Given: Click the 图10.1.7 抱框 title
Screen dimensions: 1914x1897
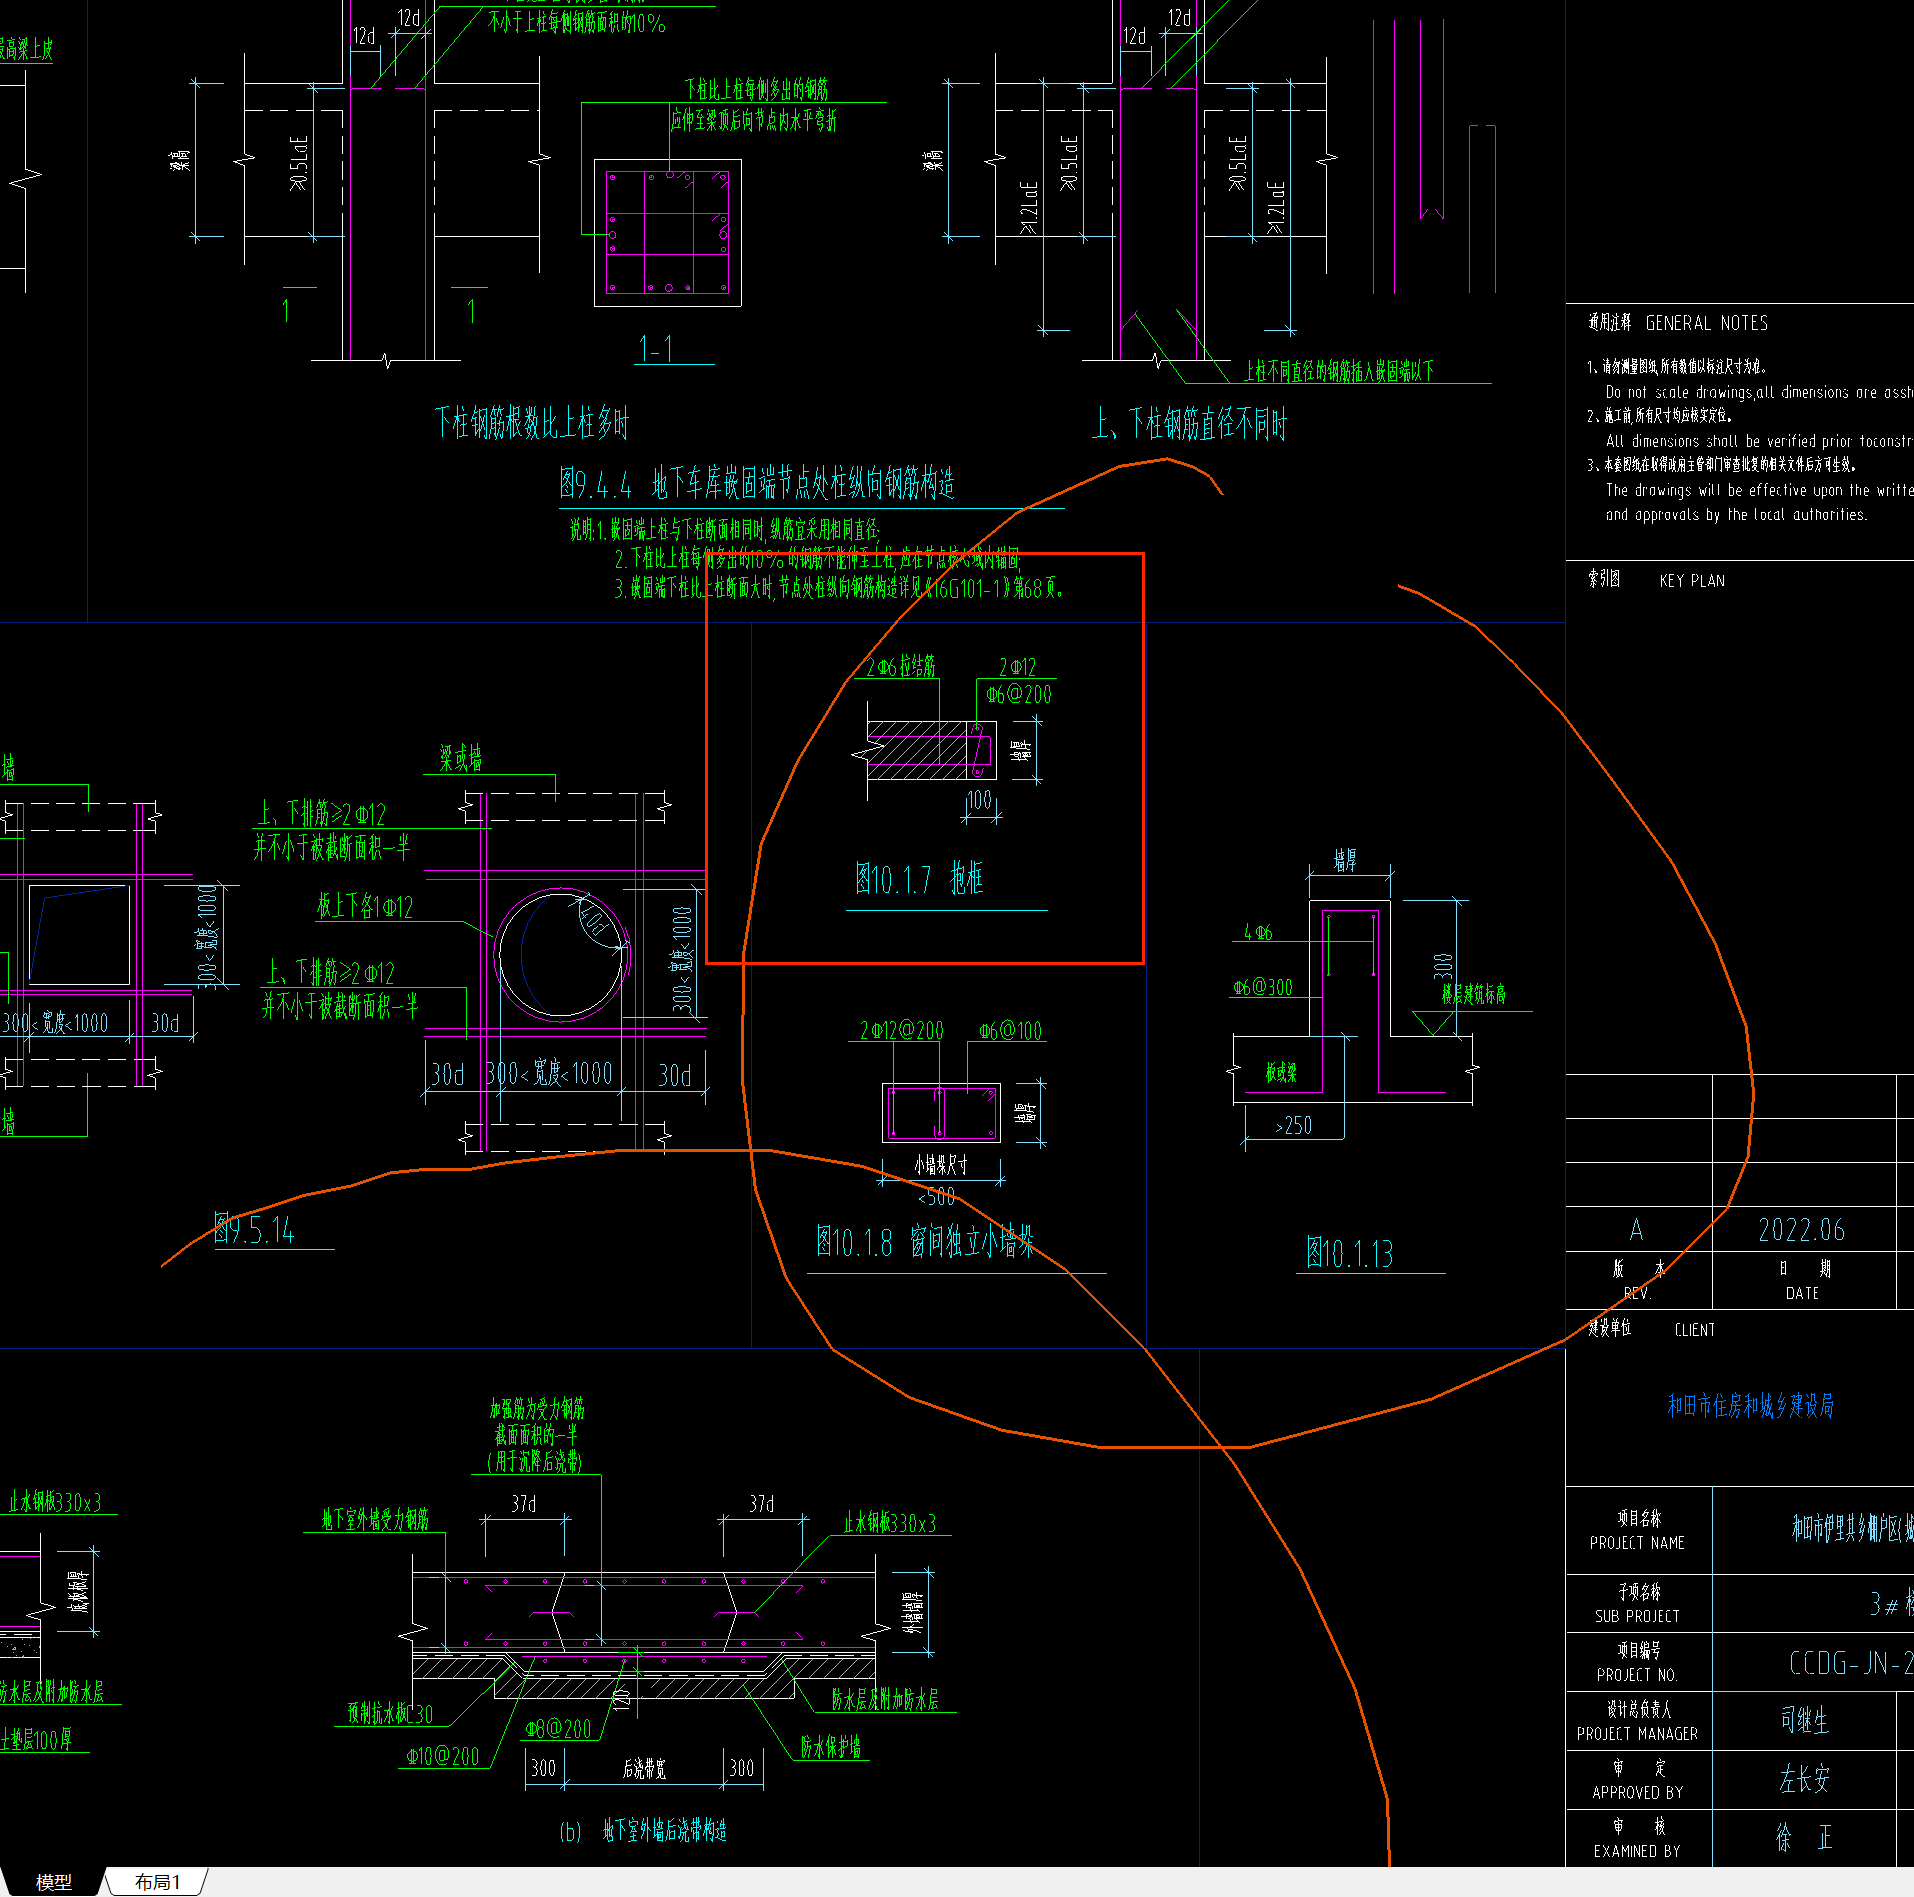Looking at the screenshot, I should pyautogui.click(x=919, y=879).
